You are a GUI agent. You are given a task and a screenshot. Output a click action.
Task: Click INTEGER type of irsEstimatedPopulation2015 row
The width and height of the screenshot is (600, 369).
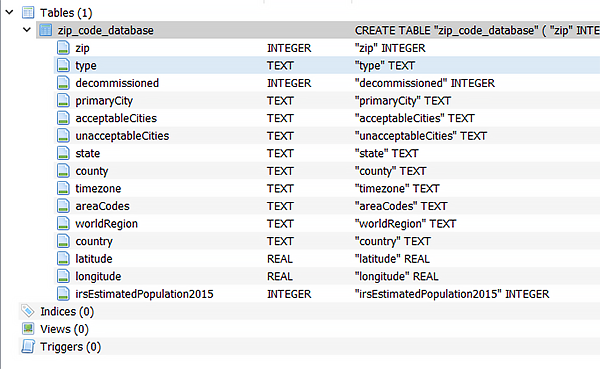click(289, 294)
